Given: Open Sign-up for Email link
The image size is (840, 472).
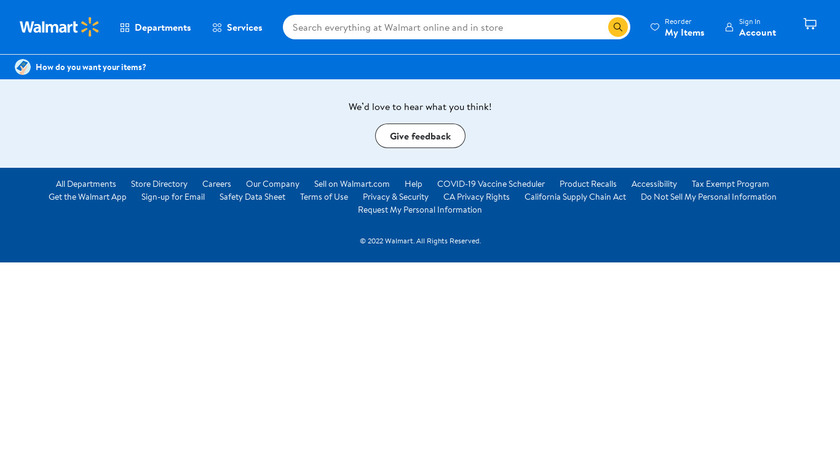Looking at the screenshot, I should pyautogui.click(x=173, y=197).
